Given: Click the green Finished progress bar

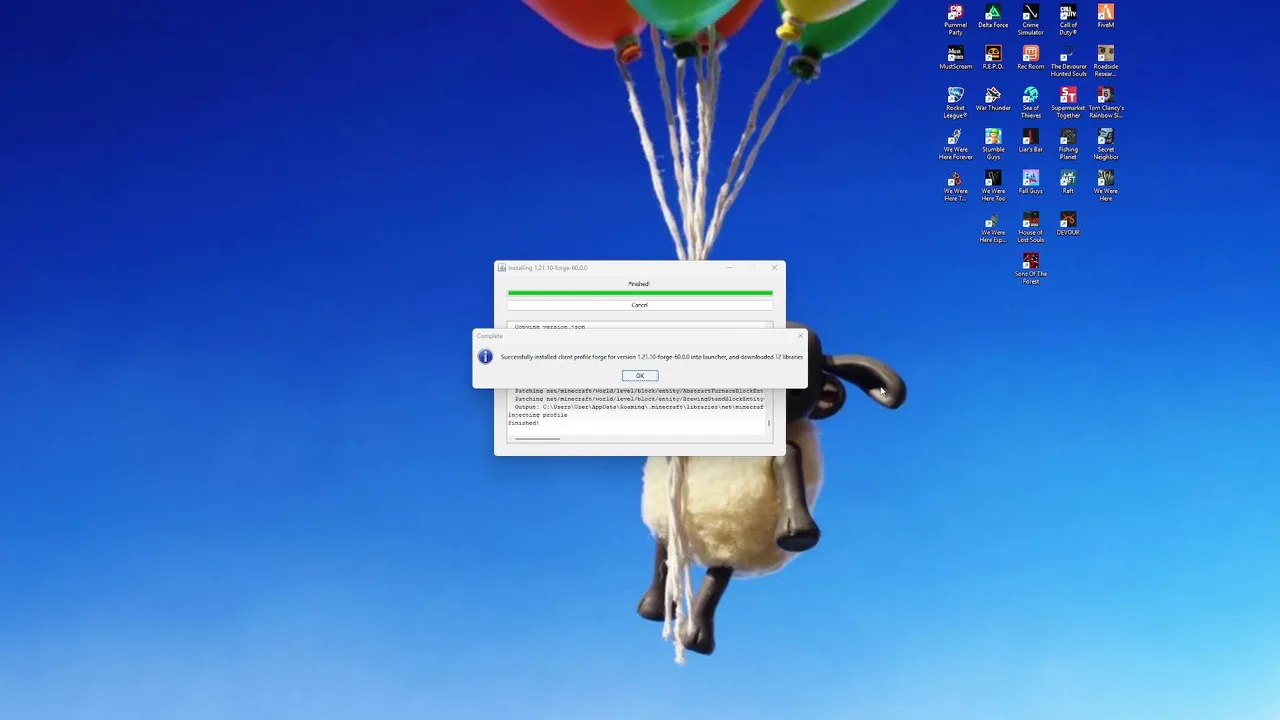Looking at the screenshot, I should click(x=640, y=293).
